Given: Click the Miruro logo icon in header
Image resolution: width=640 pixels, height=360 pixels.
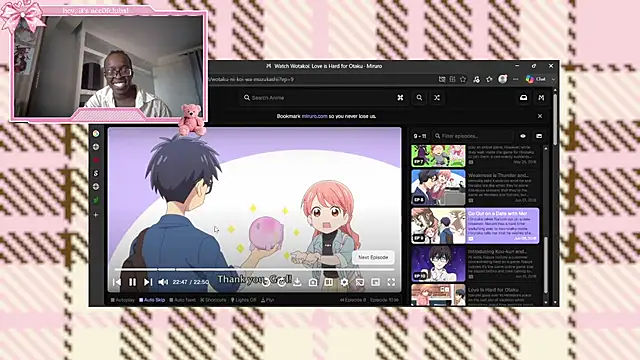Looking at the screenshot, I should click(x=541, y=98).
